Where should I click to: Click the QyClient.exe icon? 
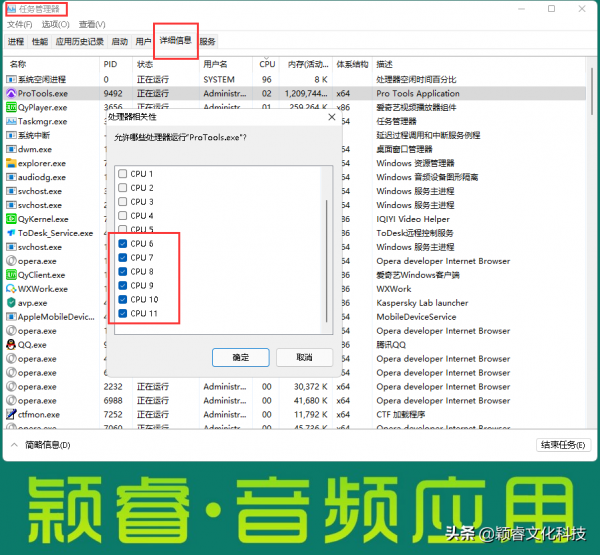point(11,275)
